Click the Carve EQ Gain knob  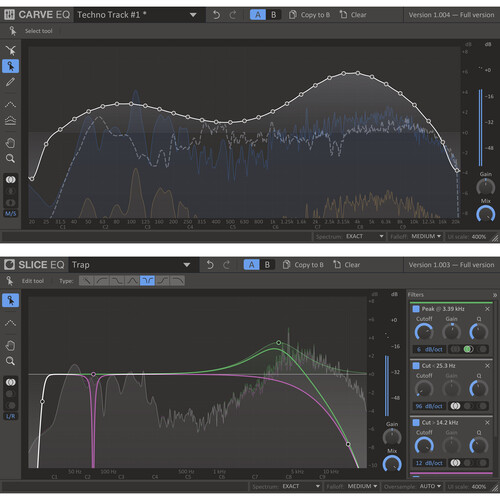click(x=486, y=187)
